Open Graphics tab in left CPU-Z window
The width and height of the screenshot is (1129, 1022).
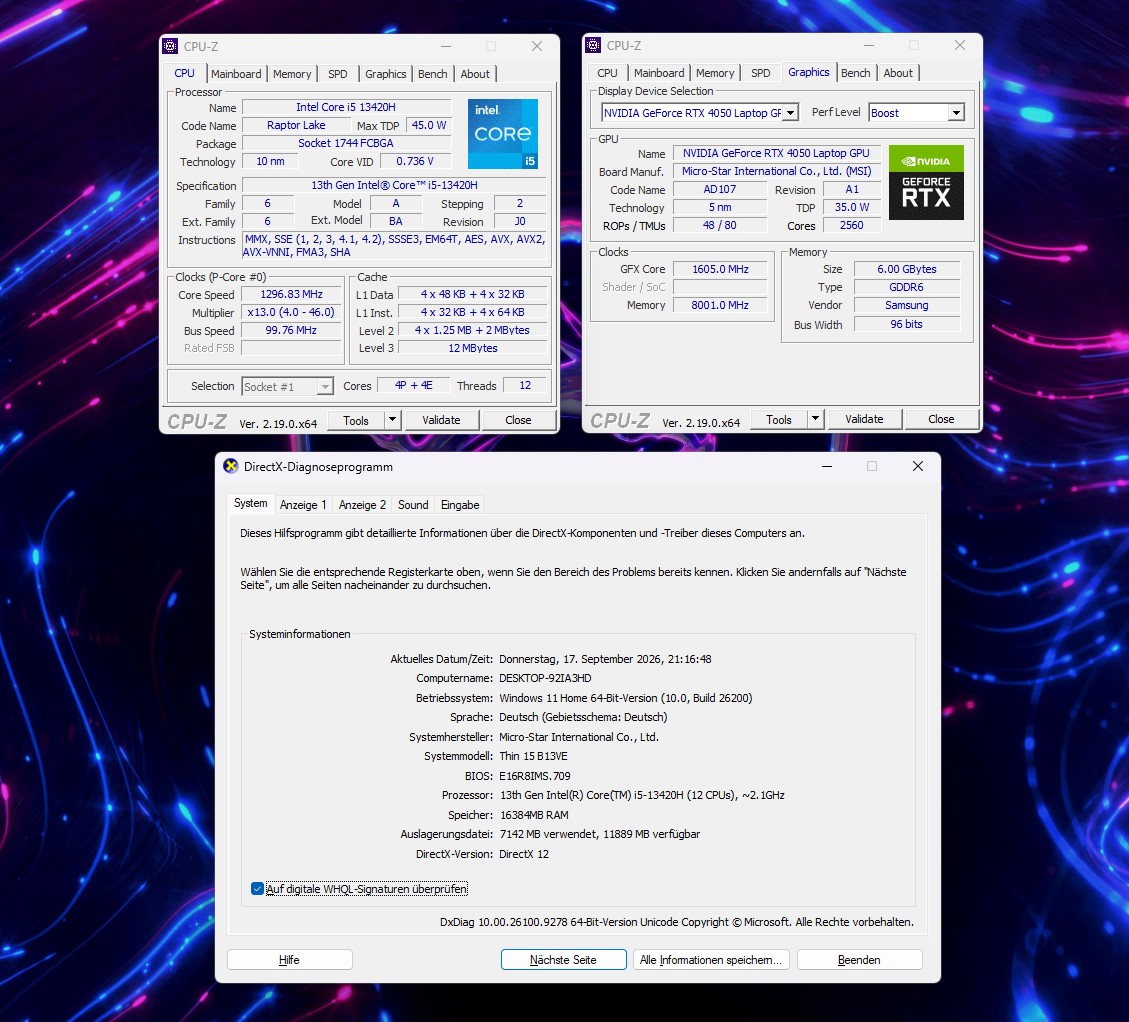click(385, 74)
